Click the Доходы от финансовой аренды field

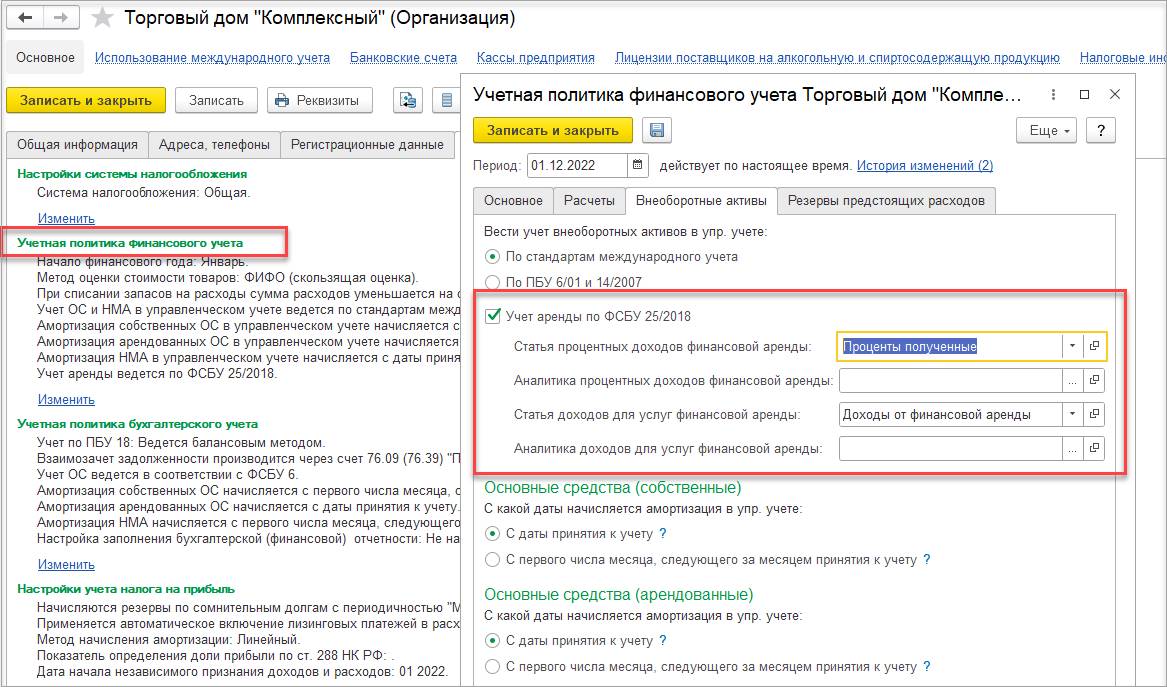click(950, 414)
